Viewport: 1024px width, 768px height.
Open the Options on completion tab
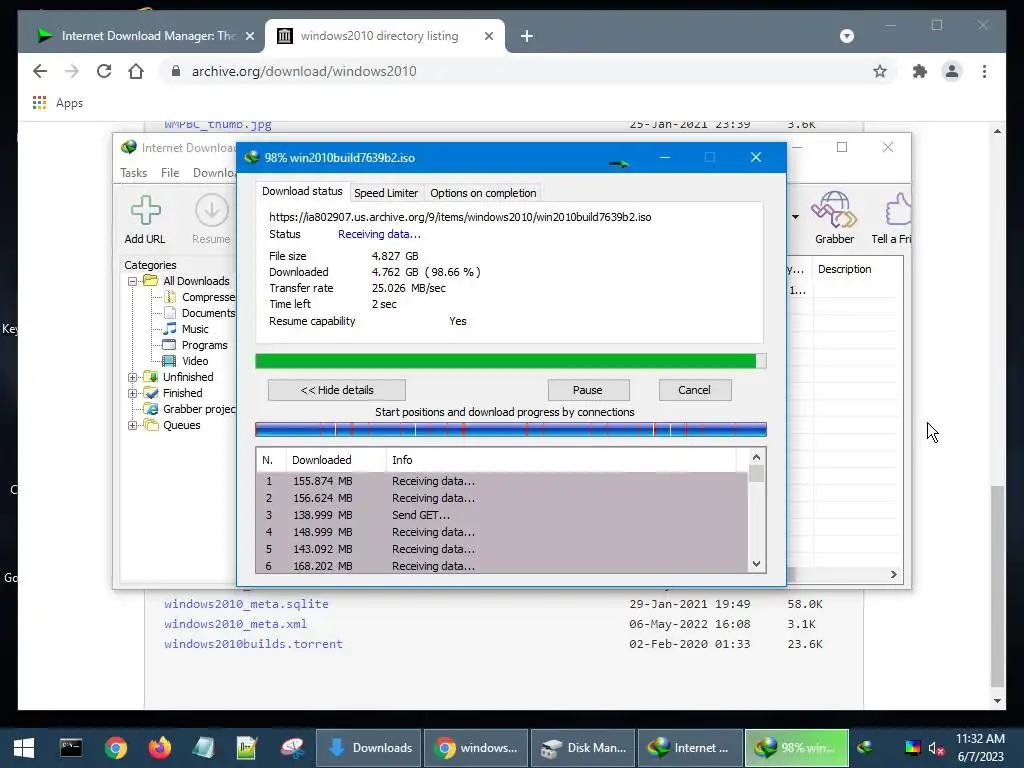pyautogui.click(x=483, y=193)
